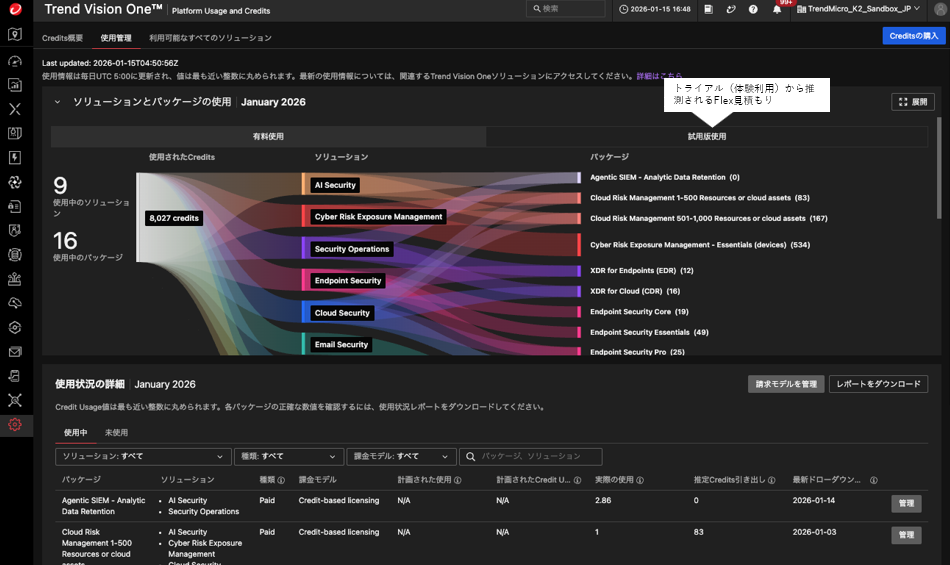Click the Trend Micro logo icon

15,8
